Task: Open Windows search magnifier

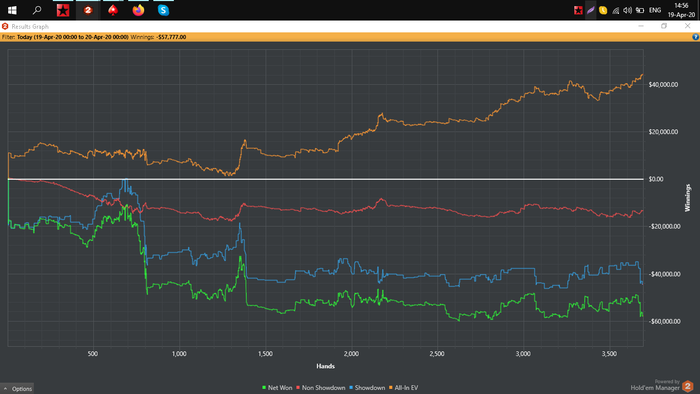Action: coord(37,10)
